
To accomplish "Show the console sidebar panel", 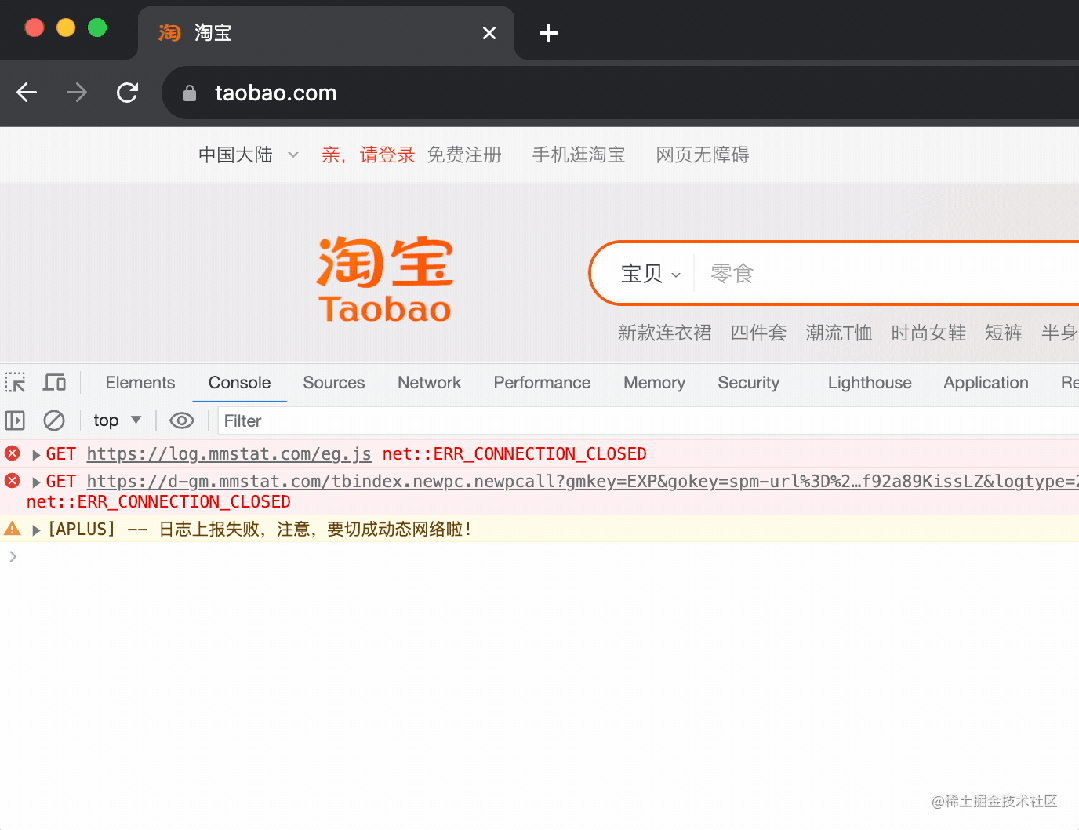I will [x=14, y=420].
